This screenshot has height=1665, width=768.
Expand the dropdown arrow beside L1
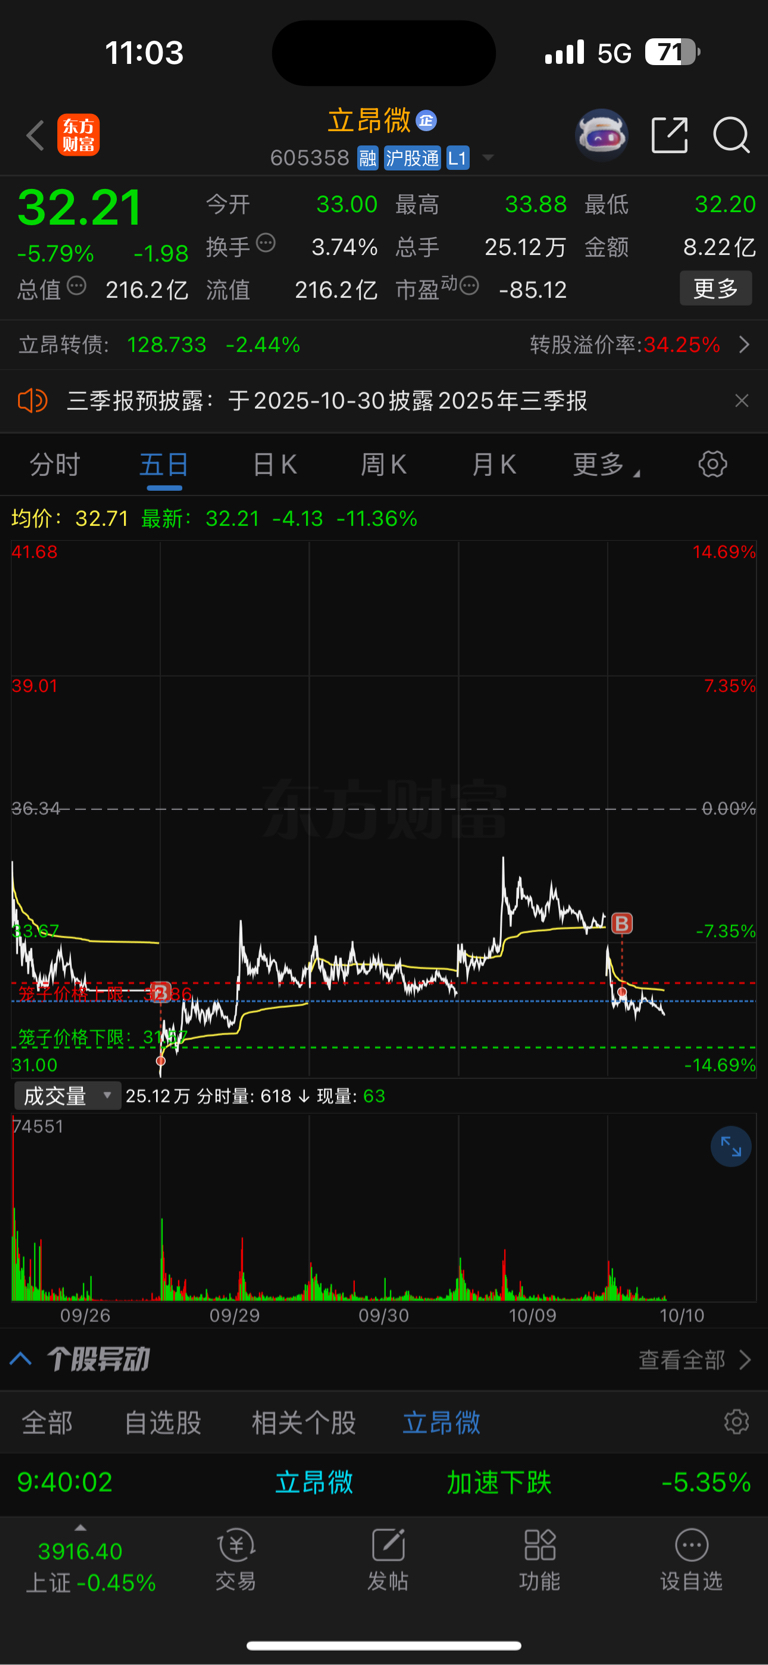488,158
